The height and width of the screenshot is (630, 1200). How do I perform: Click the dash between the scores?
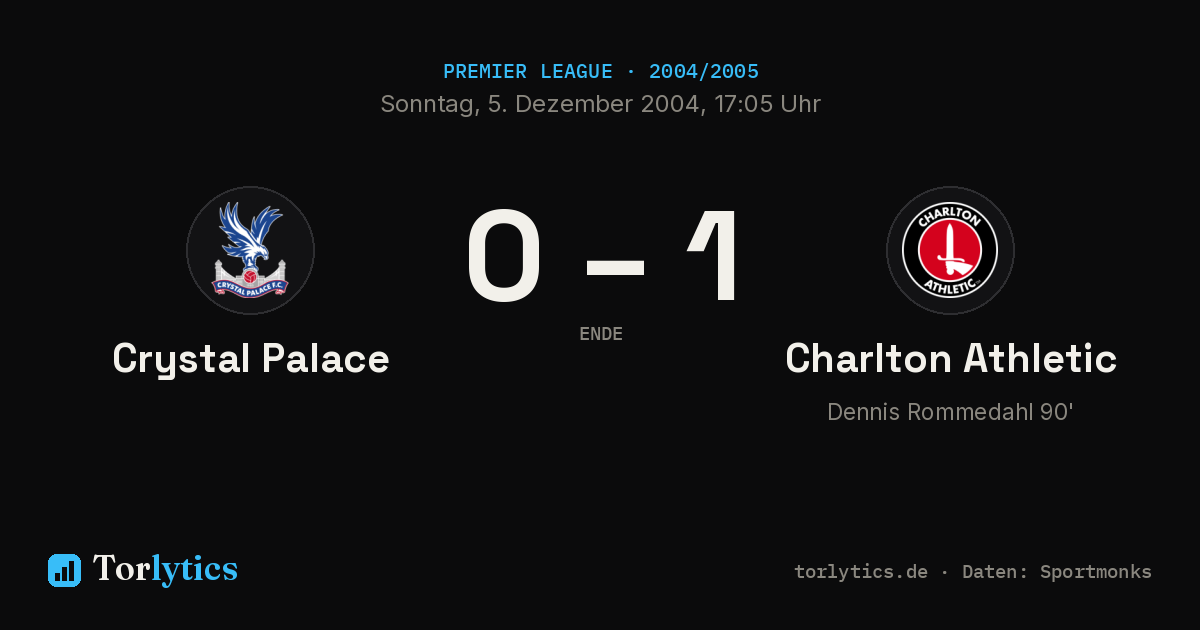point(615,265)
